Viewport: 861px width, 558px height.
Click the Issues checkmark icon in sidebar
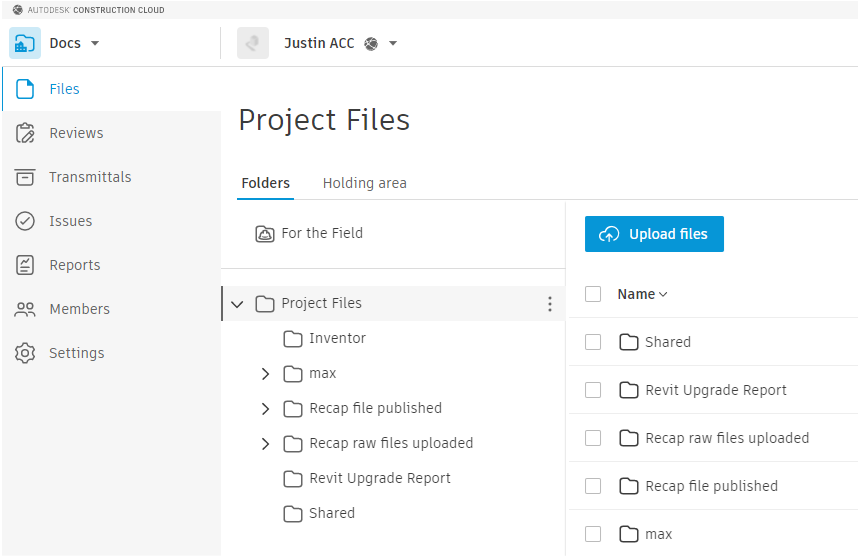tap(25, 221)
